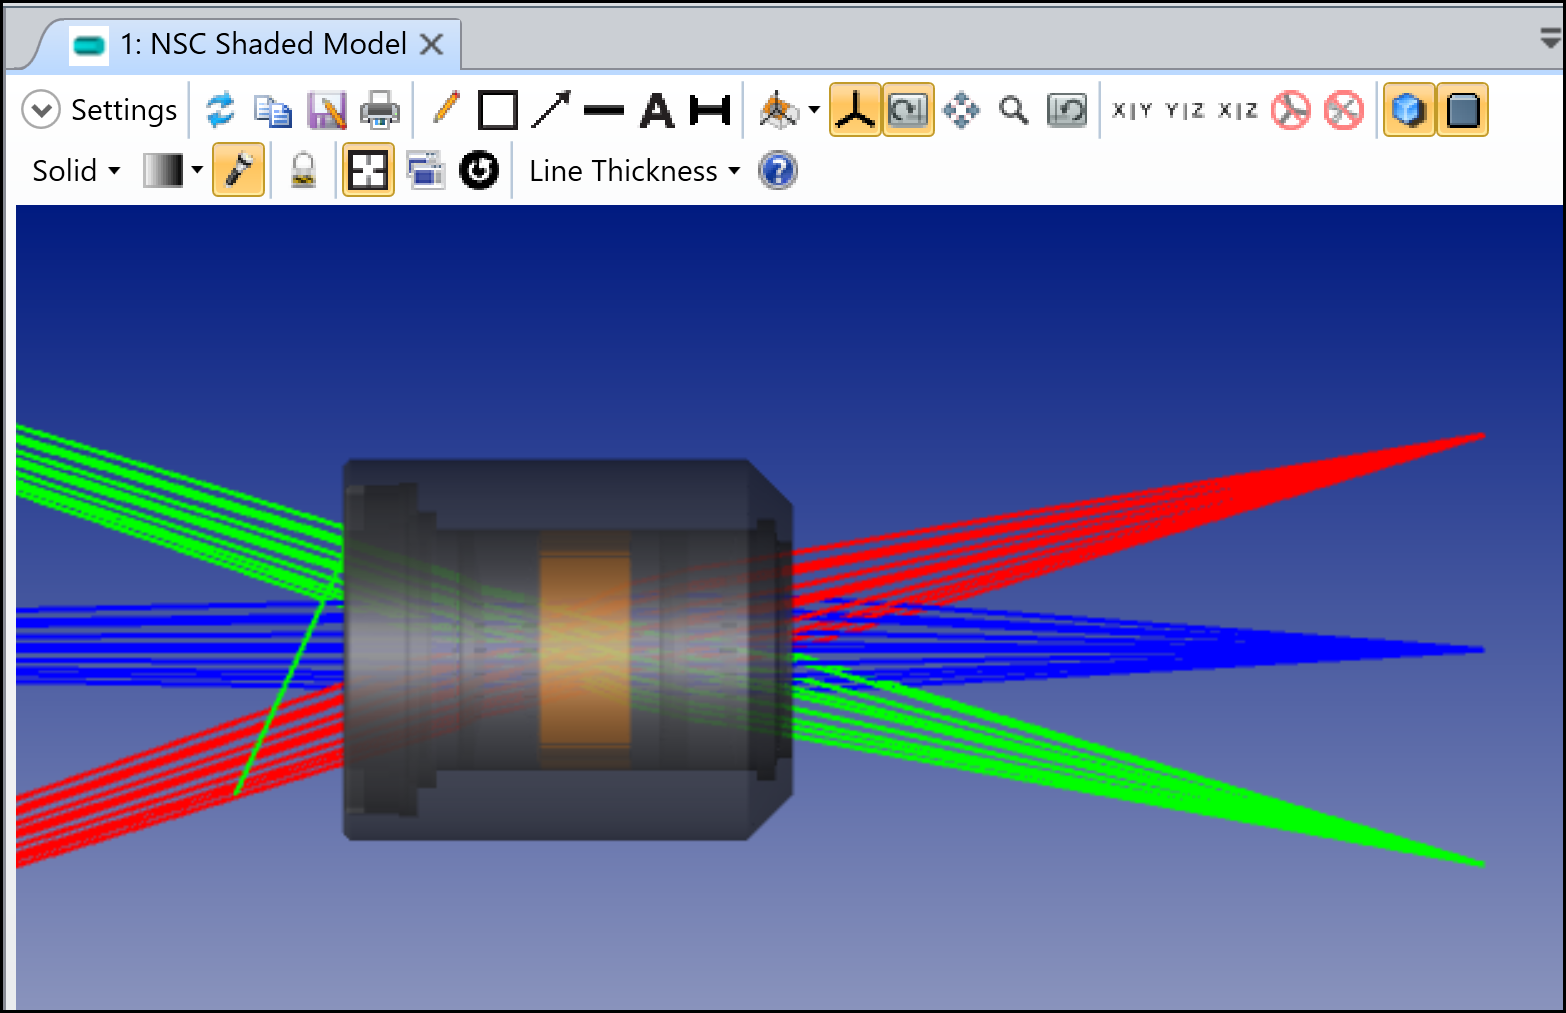
Task: Select the 1: NSC Shaded Model tab
Action: pyautogui.click(x=263, y=44)
